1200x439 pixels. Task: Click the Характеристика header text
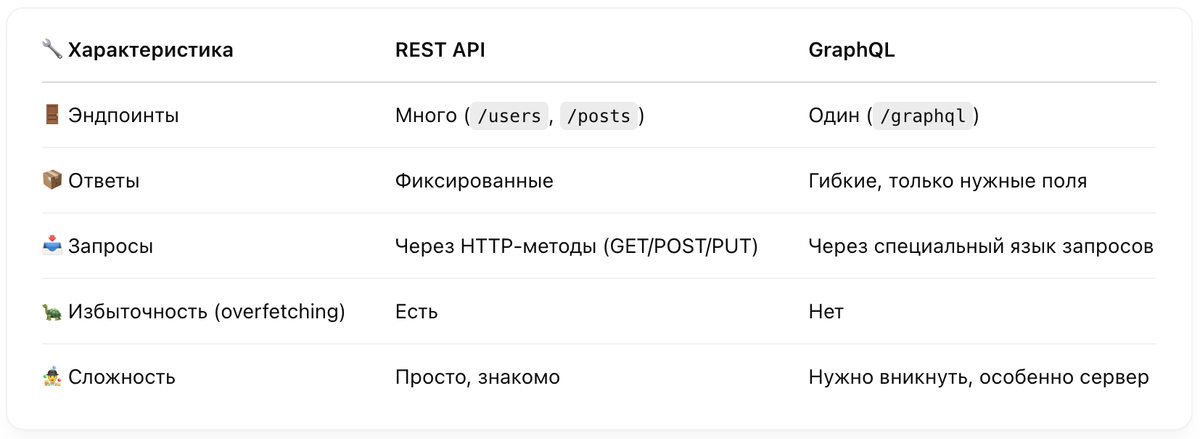(150, 50)
